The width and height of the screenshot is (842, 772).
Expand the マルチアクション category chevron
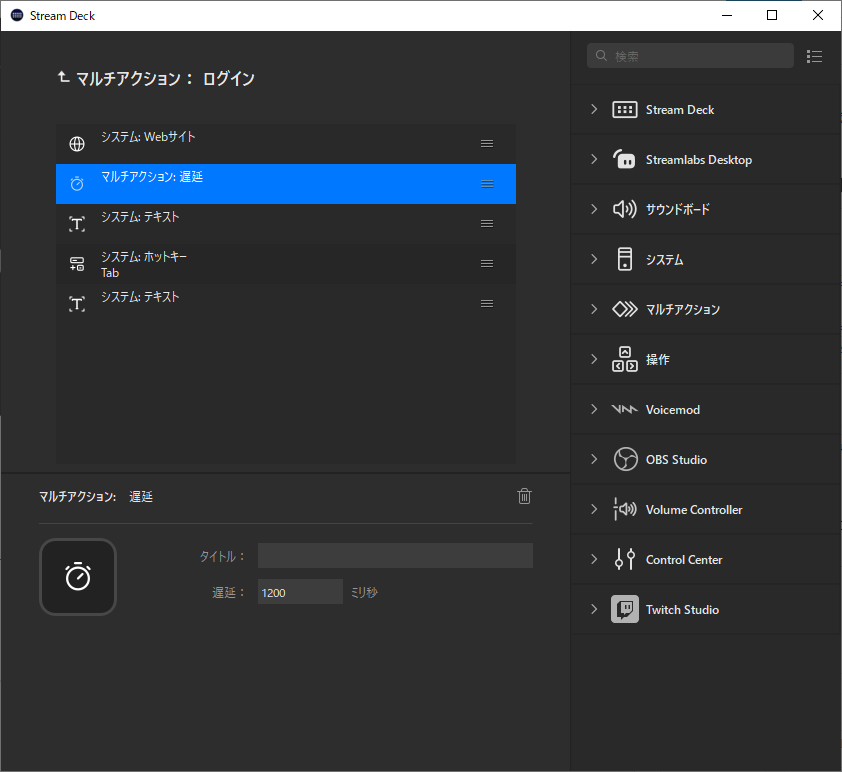click(594, 309)
